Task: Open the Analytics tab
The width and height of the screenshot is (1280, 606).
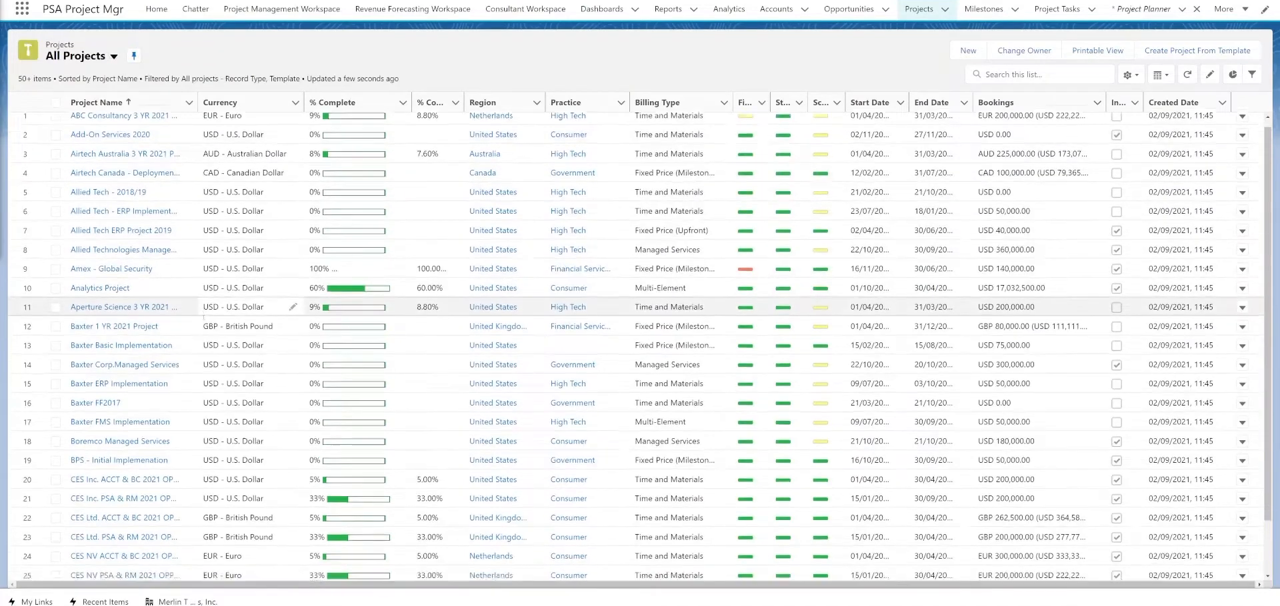Action: [728, 9]
